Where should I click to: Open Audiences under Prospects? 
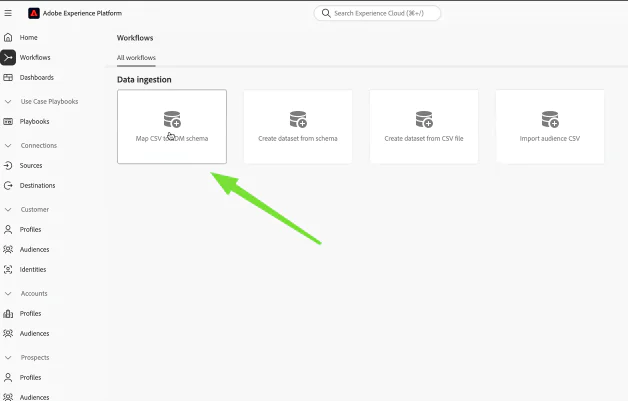[34, 397]
